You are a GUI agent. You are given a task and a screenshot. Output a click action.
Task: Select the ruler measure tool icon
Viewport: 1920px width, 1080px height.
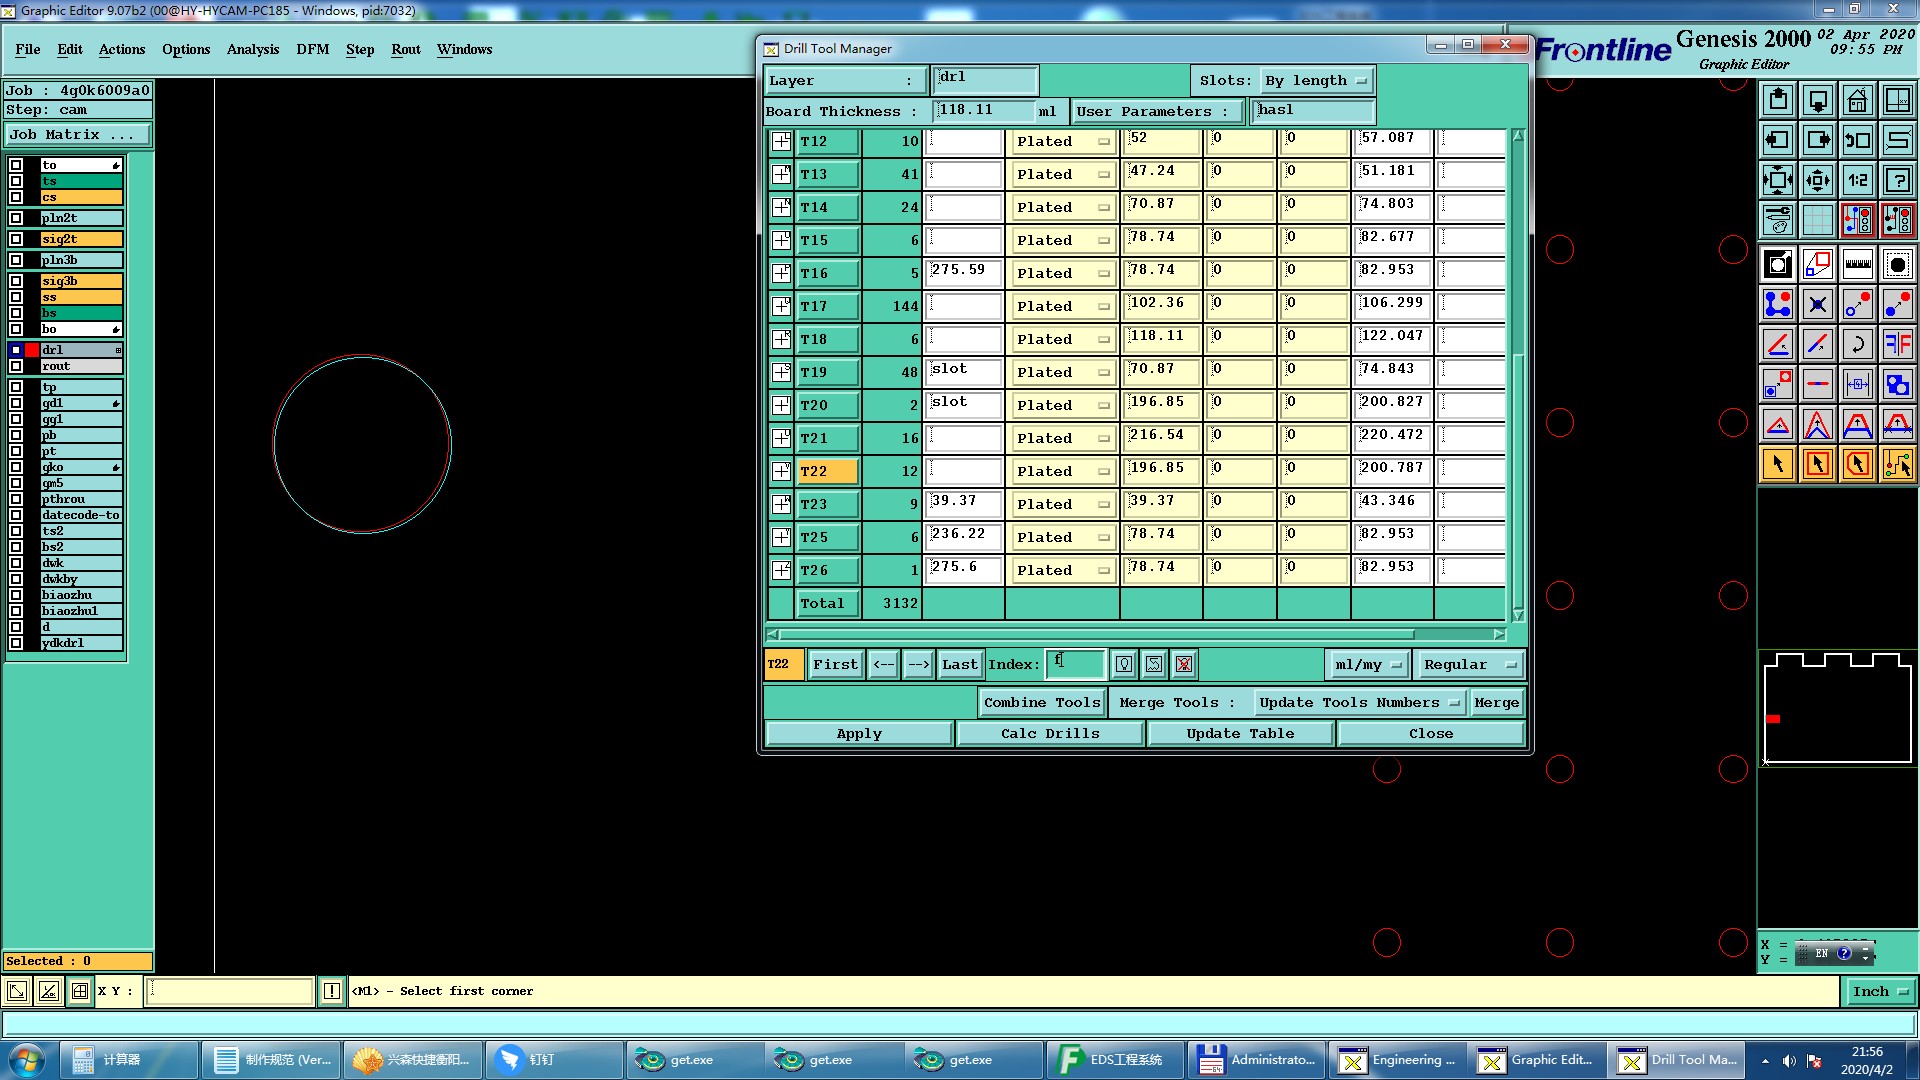click(x=1858, y=265)
